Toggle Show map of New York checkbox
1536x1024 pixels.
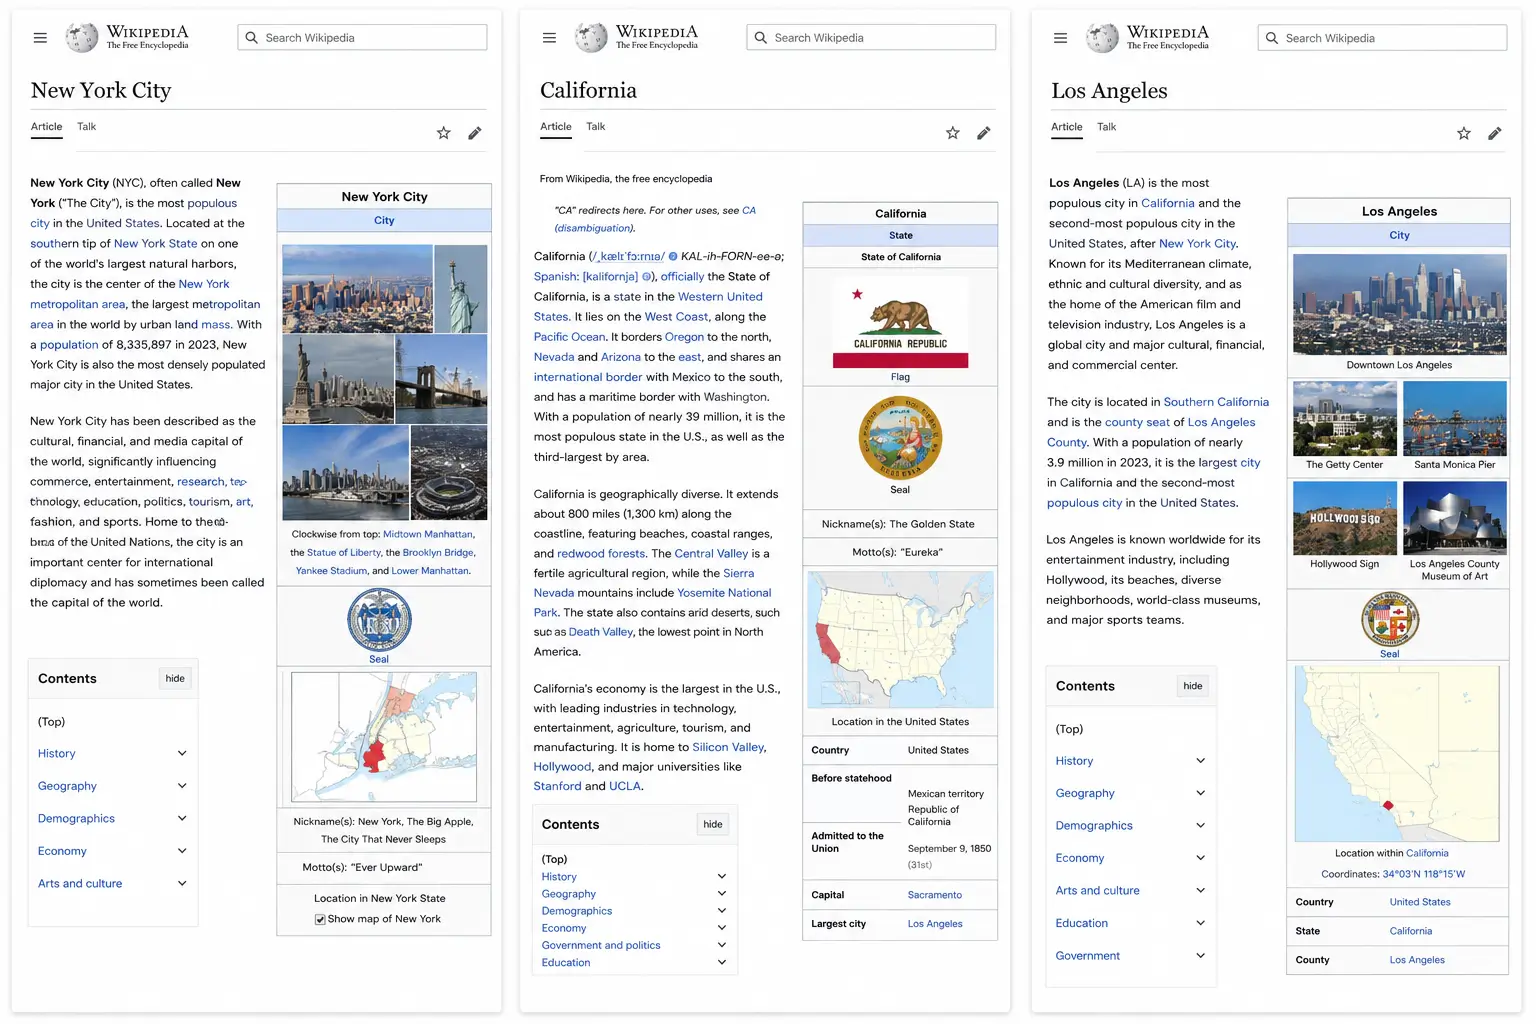click(x=320, y=920)
